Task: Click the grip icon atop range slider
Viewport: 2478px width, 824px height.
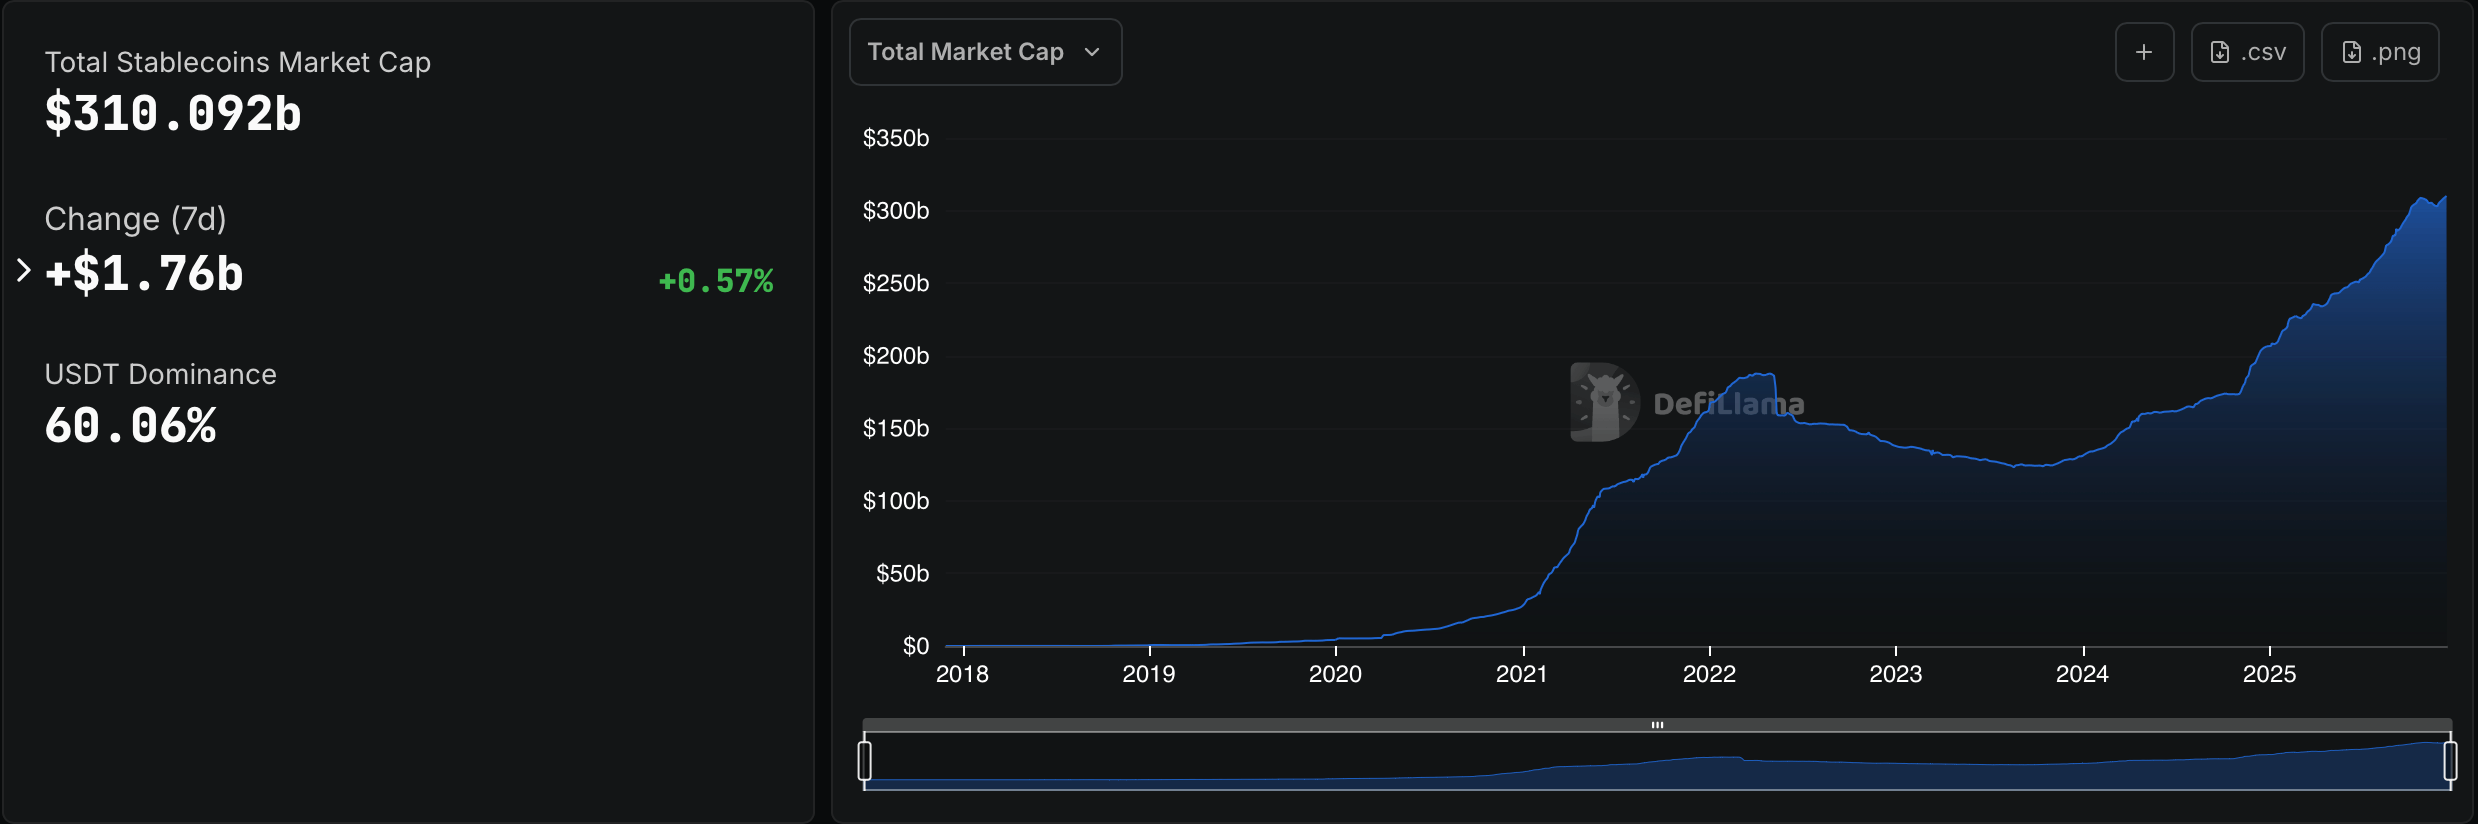Action: pos(1657,725)
